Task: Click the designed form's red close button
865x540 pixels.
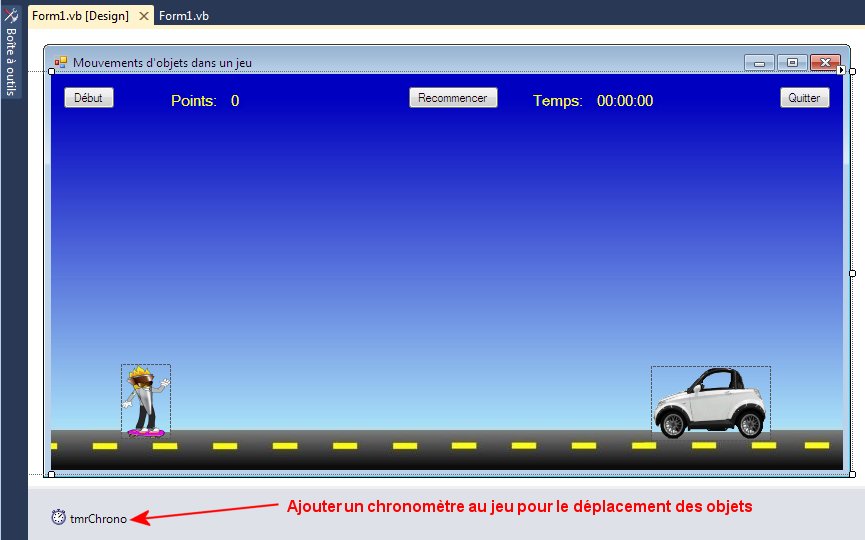Action: point(825,63)
